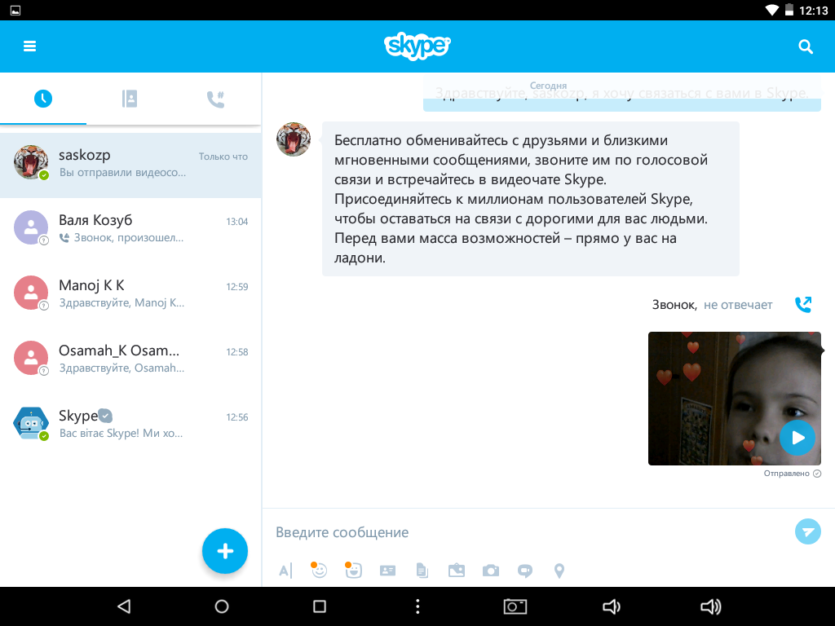The height and width of the screenshot is (626, 835).
Task: Tap the send message button
Action: coord(808,532)
